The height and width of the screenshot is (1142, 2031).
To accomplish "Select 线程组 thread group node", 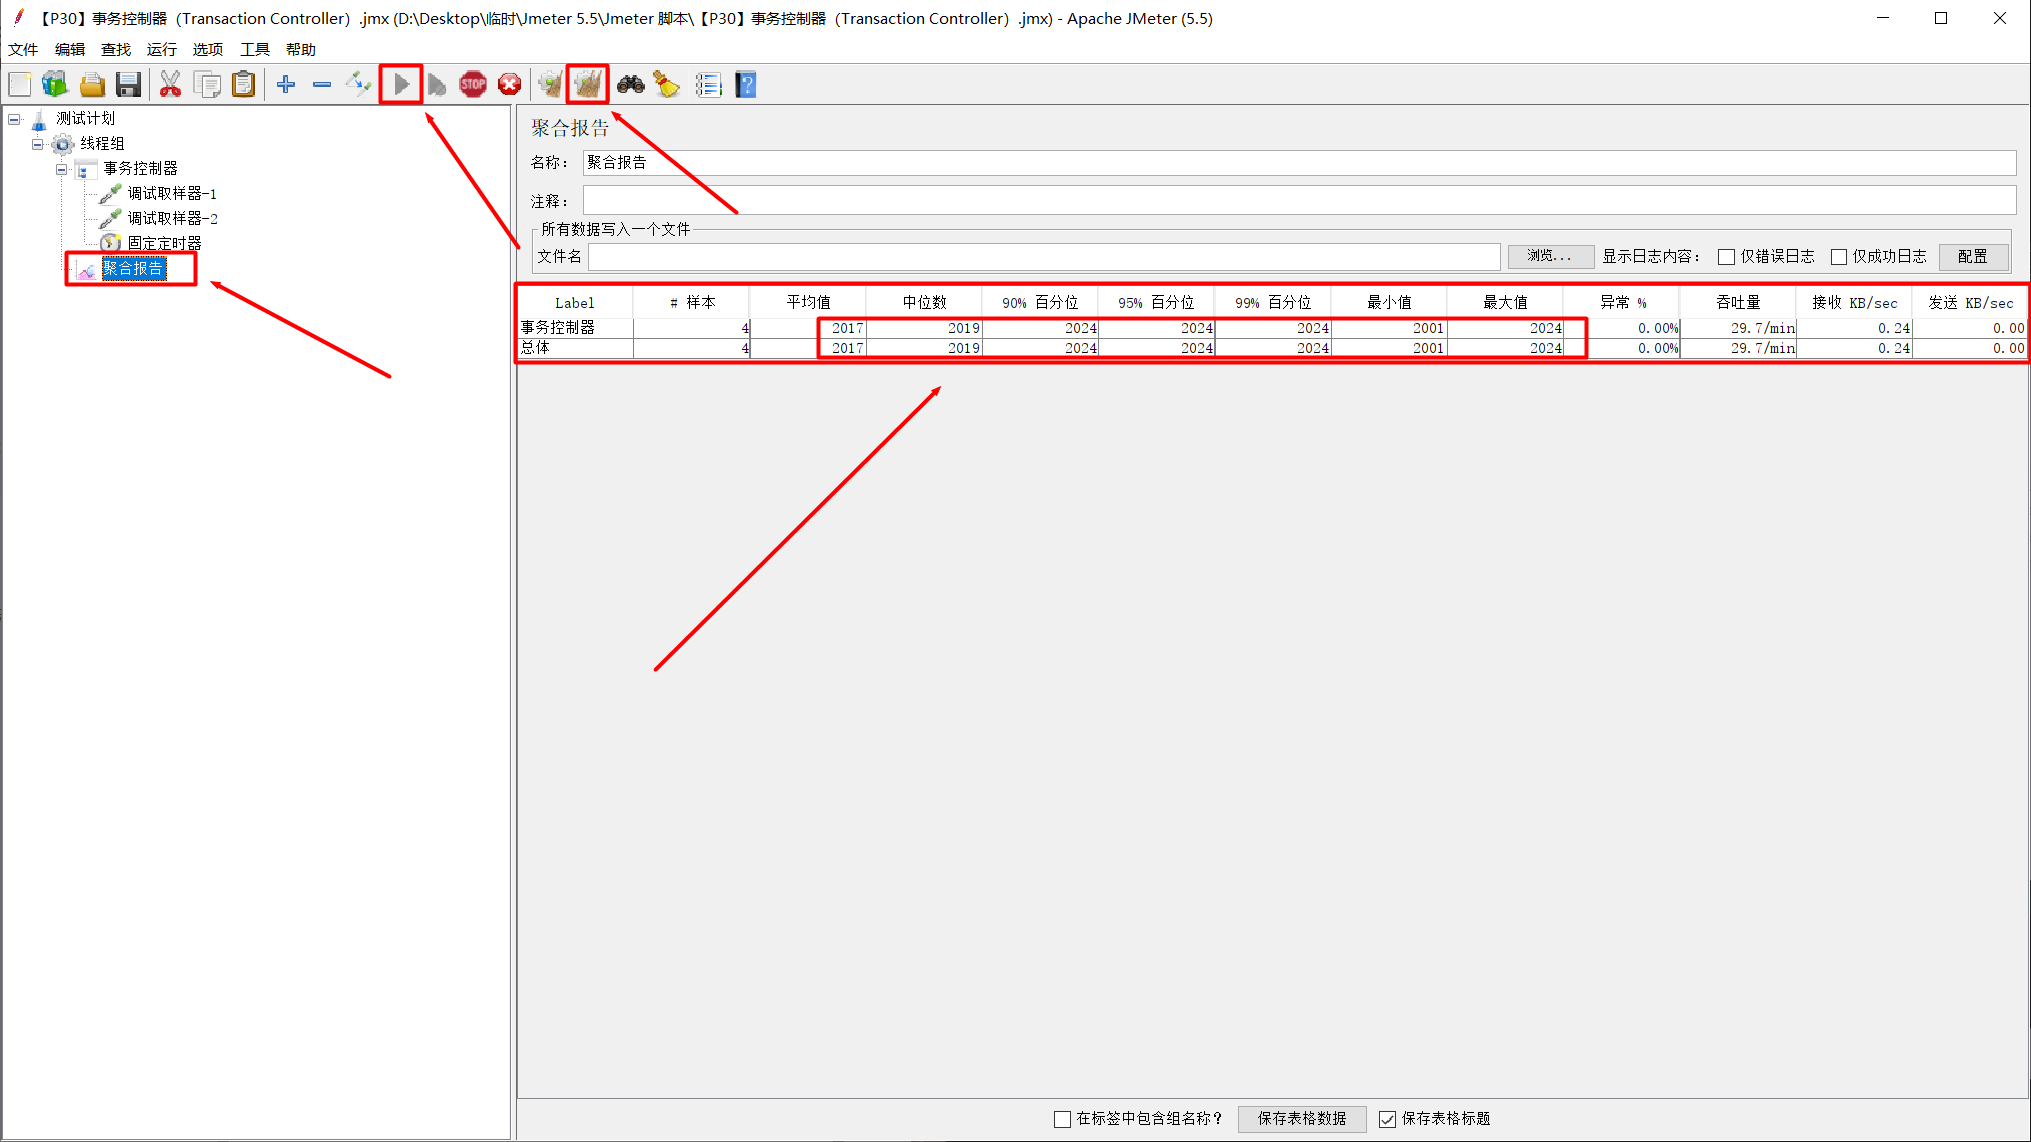I will [102, 144].
